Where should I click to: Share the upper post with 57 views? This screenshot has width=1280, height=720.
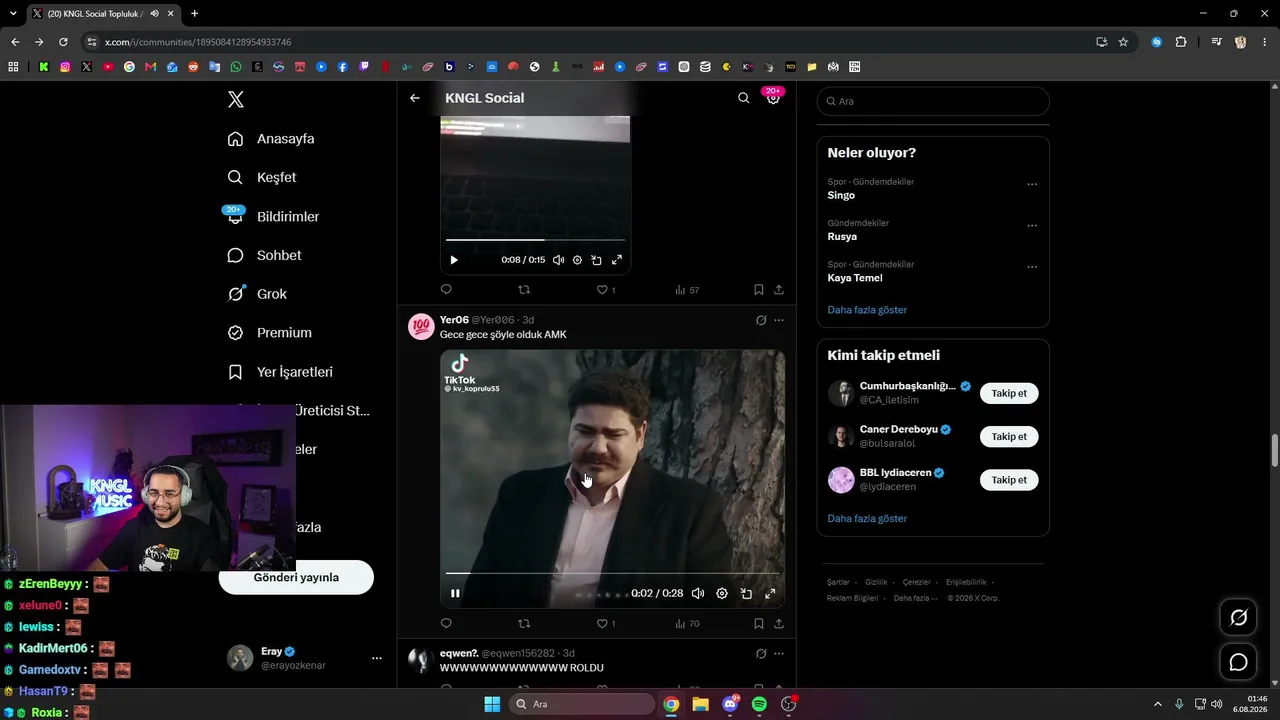[779, 290]
